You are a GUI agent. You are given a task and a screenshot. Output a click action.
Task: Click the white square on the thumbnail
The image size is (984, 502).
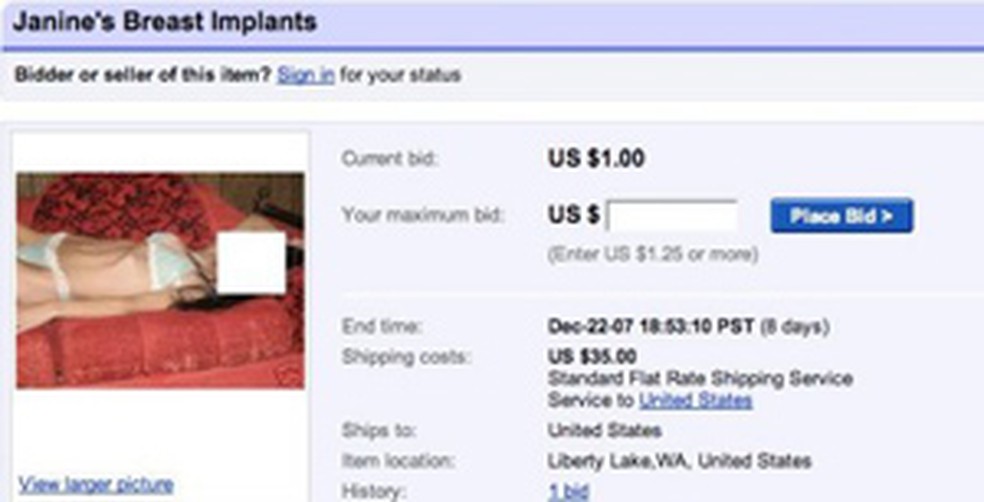click(x=251, y=262)
